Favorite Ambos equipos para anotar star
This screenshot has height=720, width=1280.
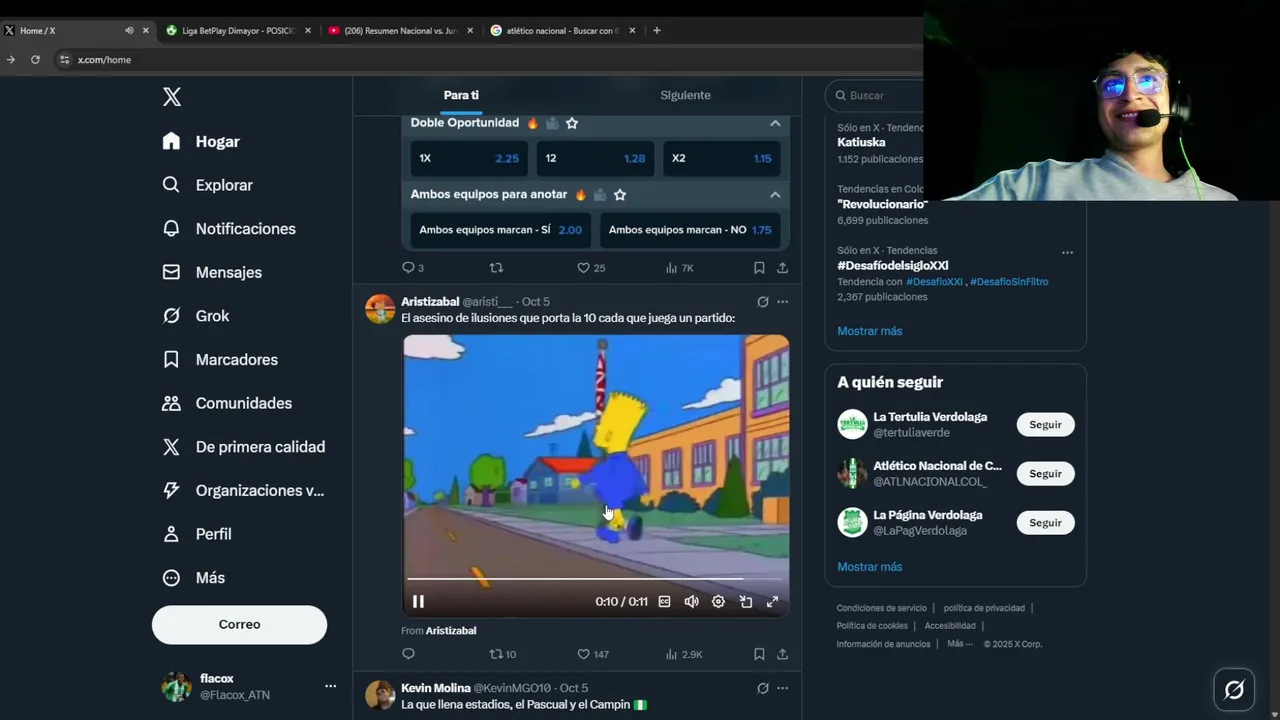click(x=620, y=195)
